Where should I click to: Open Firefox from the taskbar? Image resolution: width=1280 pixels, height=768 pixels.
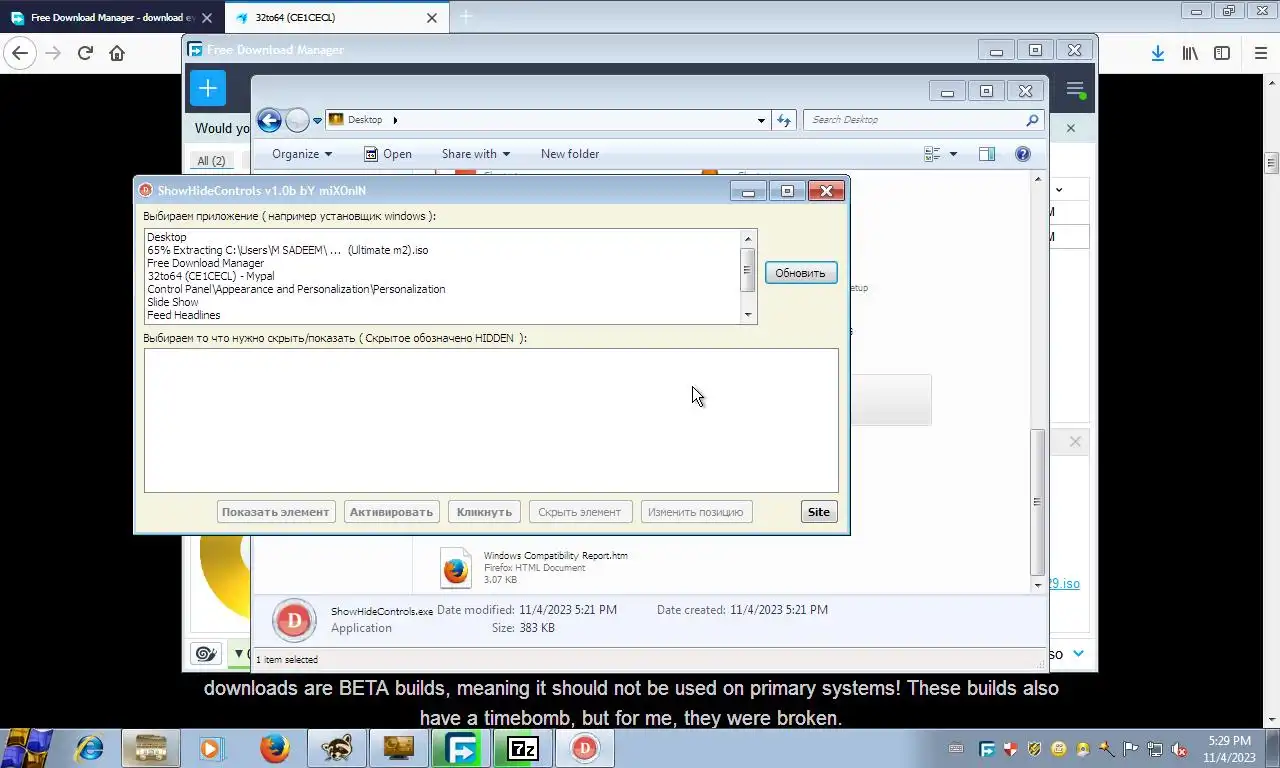274,748
